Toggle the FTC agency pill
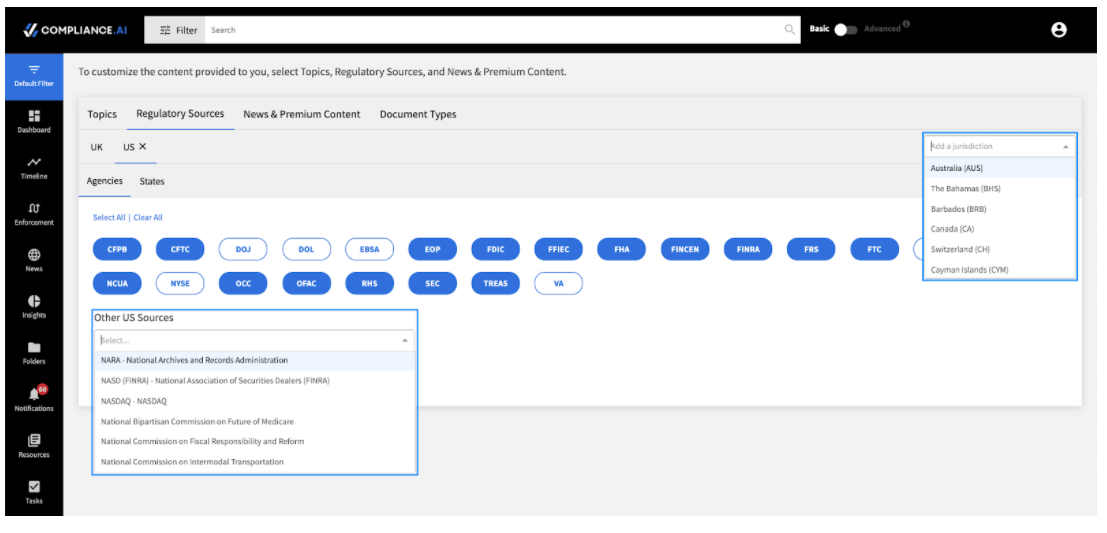 click(874, 249)
